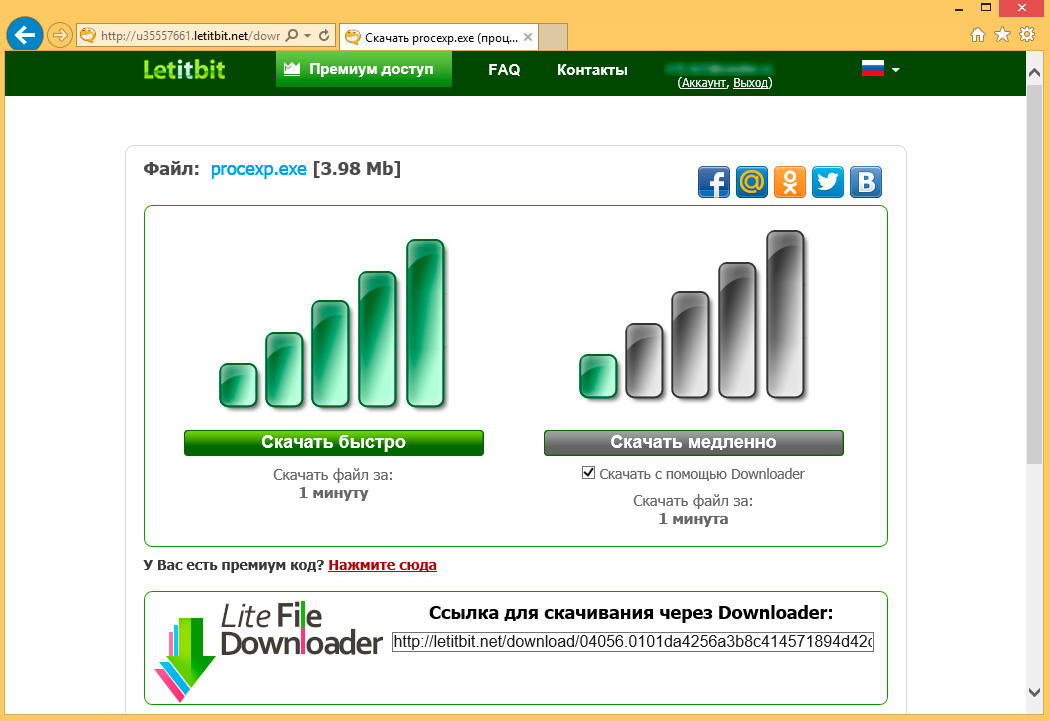Click the search magnifier in address bar
The image size is (1050, 721).
click(291, 35)
